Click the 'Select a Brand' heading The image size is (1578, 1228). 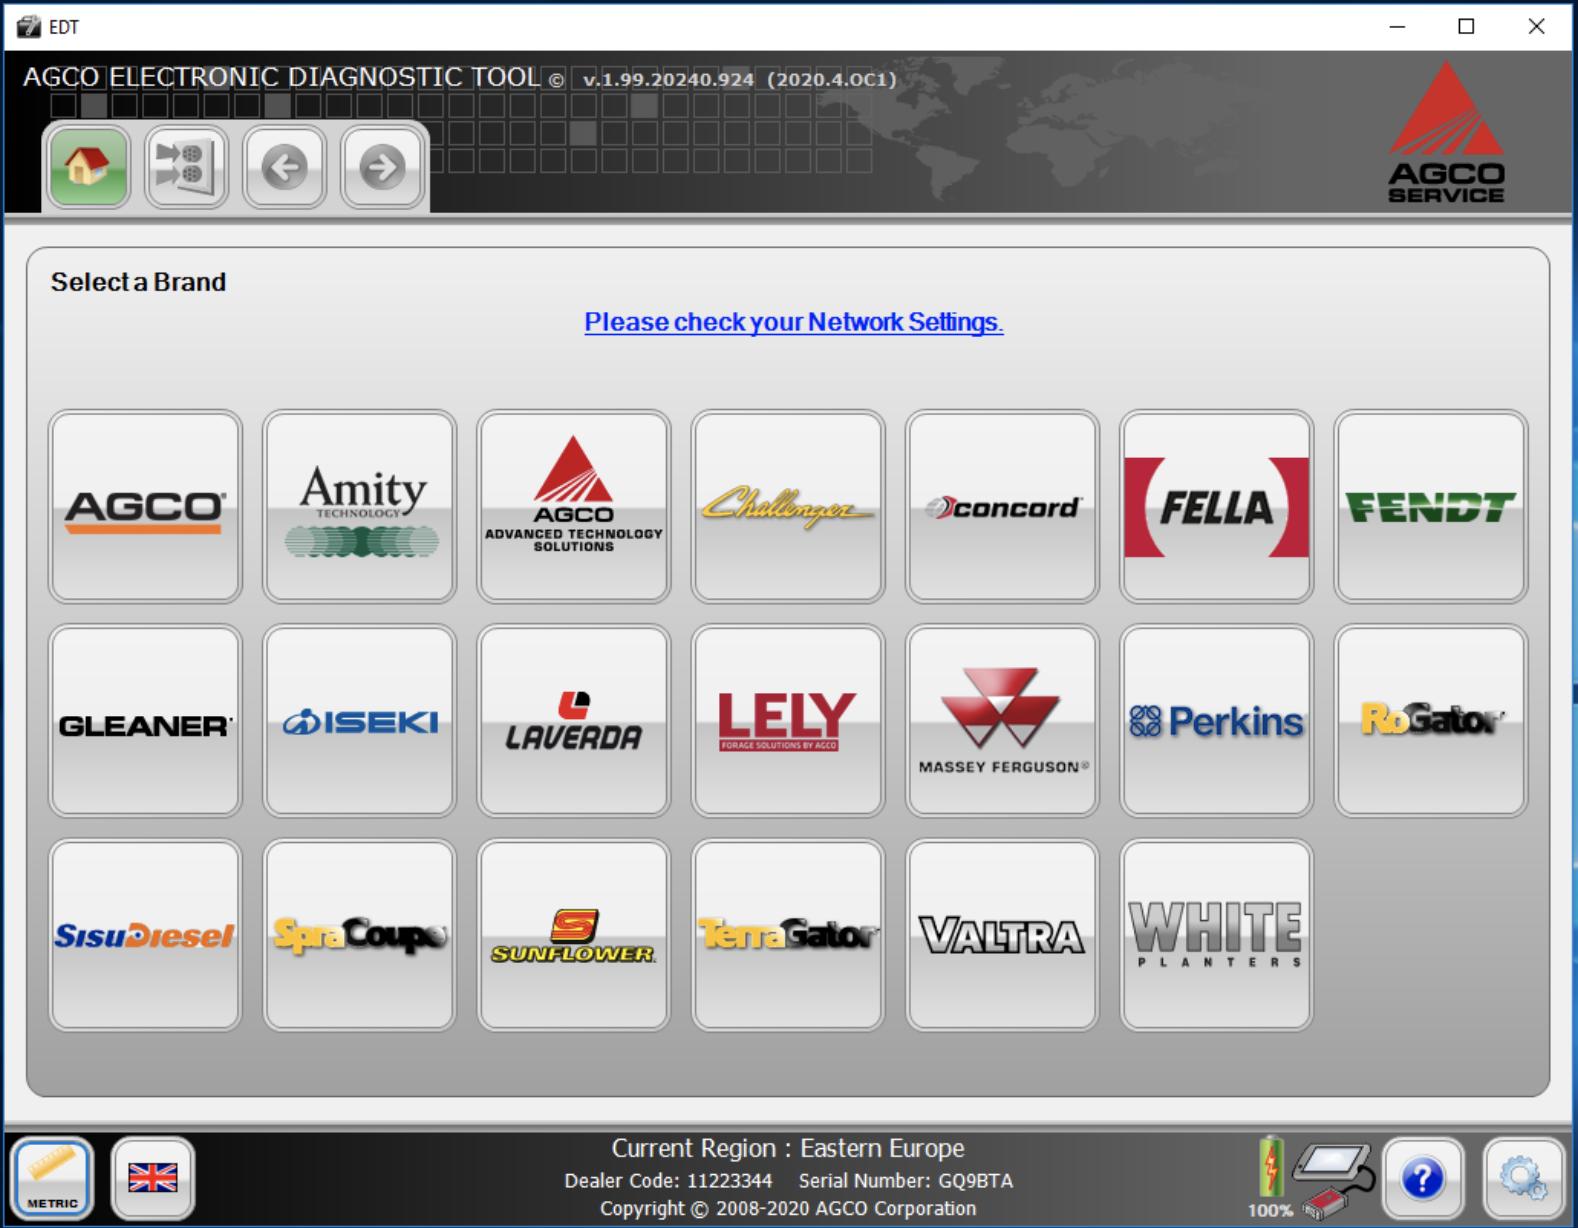click(x=138, y=282)
